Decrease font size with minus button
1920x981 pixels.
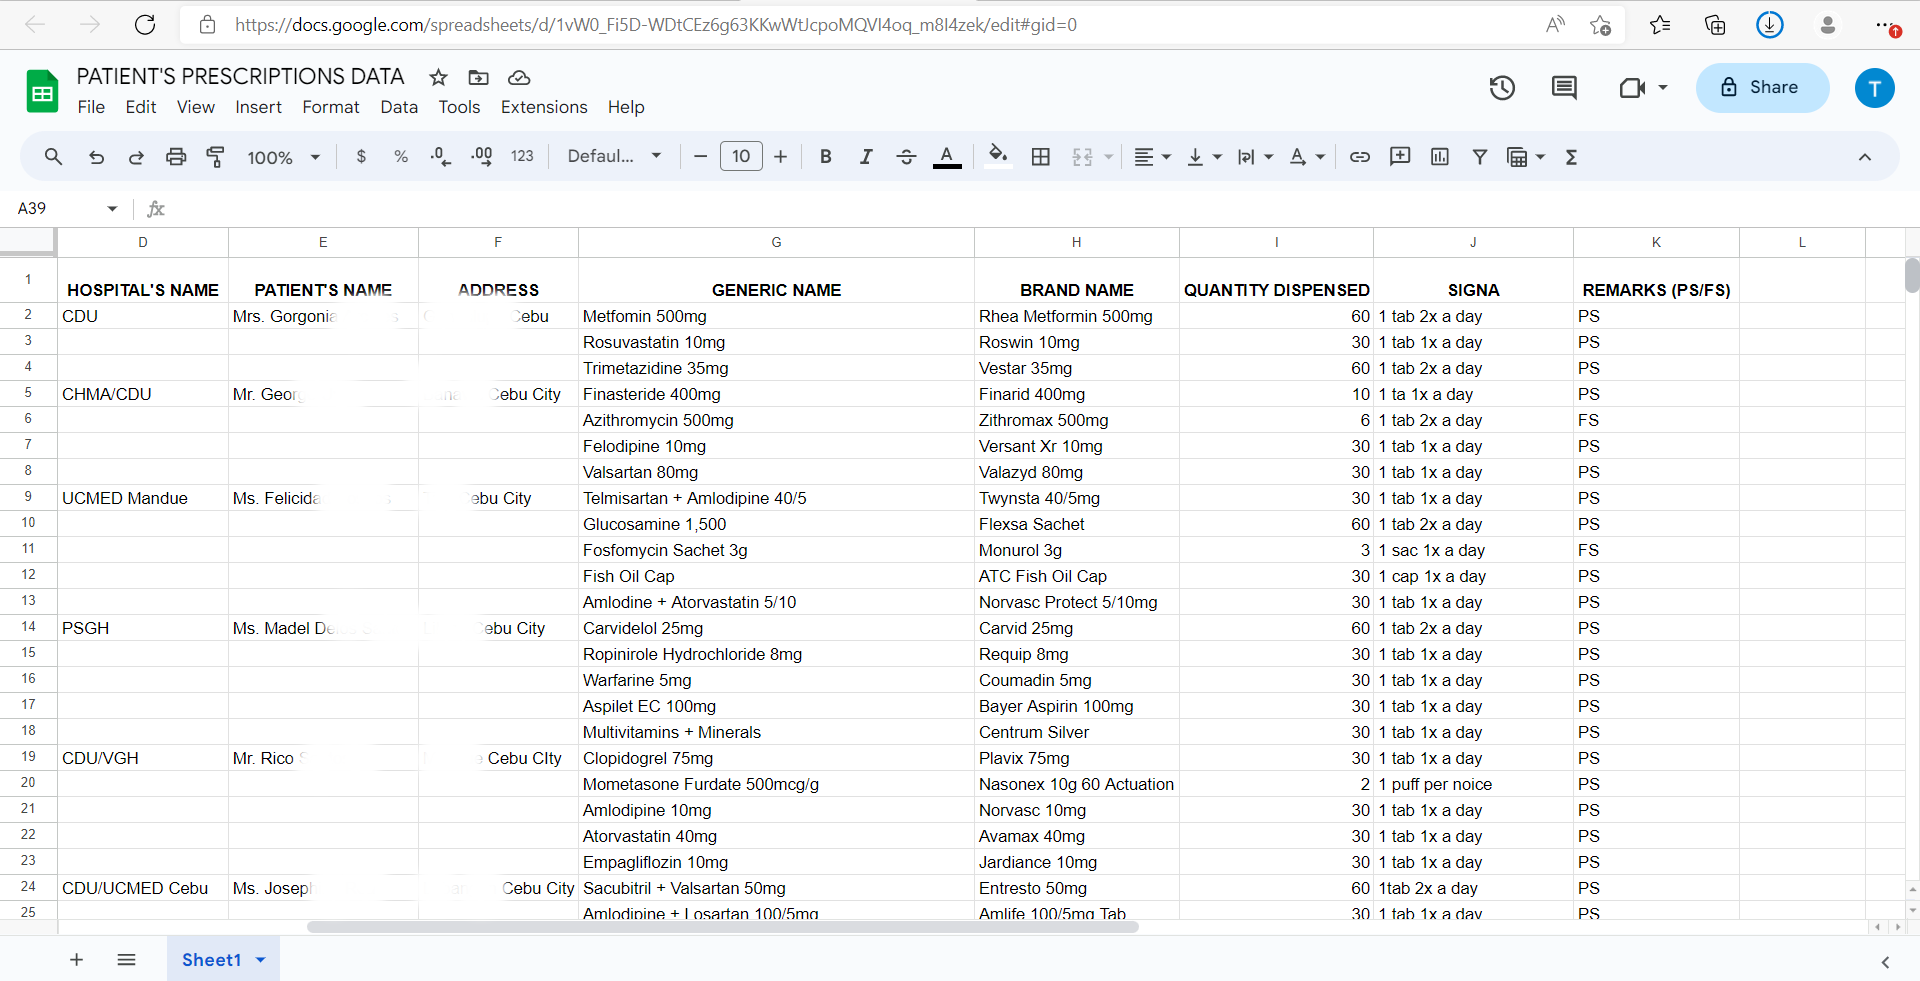click(700, 157)
